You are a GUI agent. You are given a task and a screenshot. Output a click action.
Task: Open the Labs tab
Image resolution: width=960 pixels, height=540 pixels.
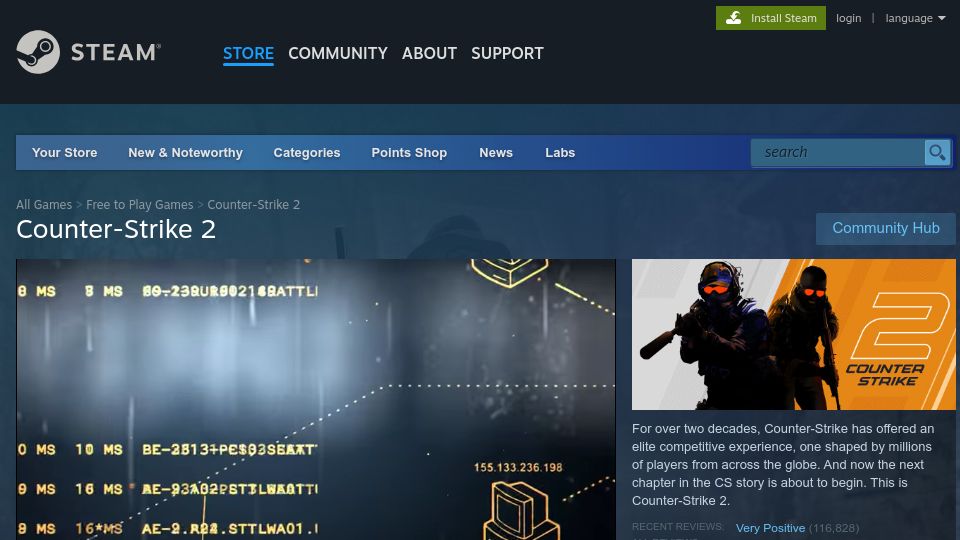pyautogui.click(x=560, y=152)
